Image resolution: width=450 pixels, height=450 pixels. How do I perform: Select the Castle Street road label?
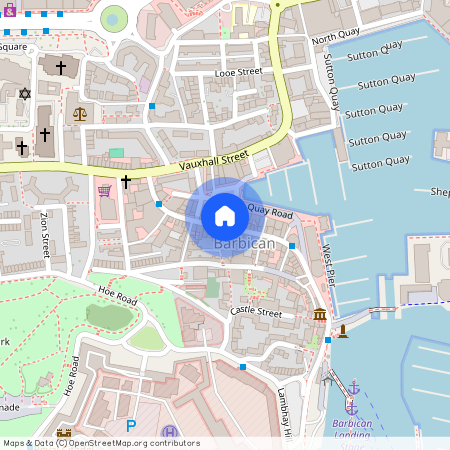(256, 312)
